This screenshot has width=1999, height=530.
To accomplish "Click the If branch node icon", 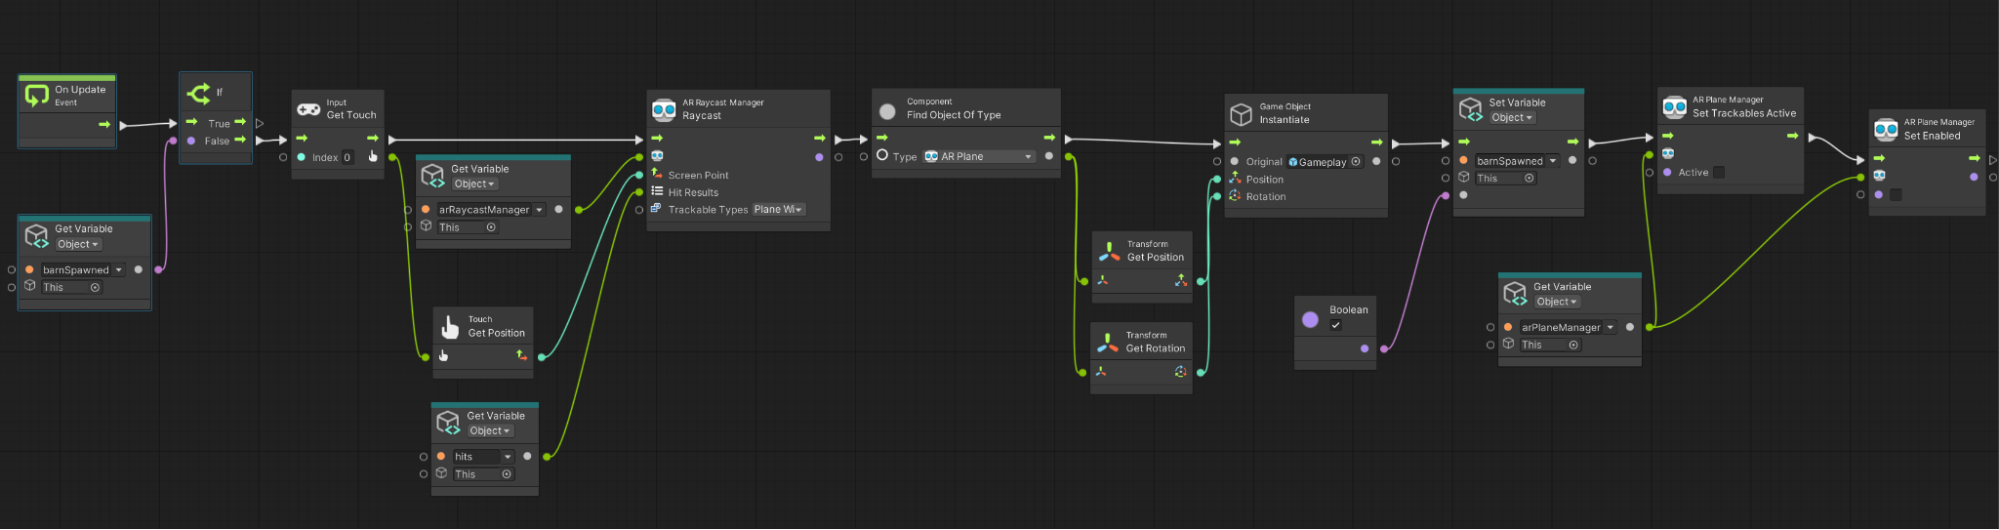I will click(x=198, y=93).
